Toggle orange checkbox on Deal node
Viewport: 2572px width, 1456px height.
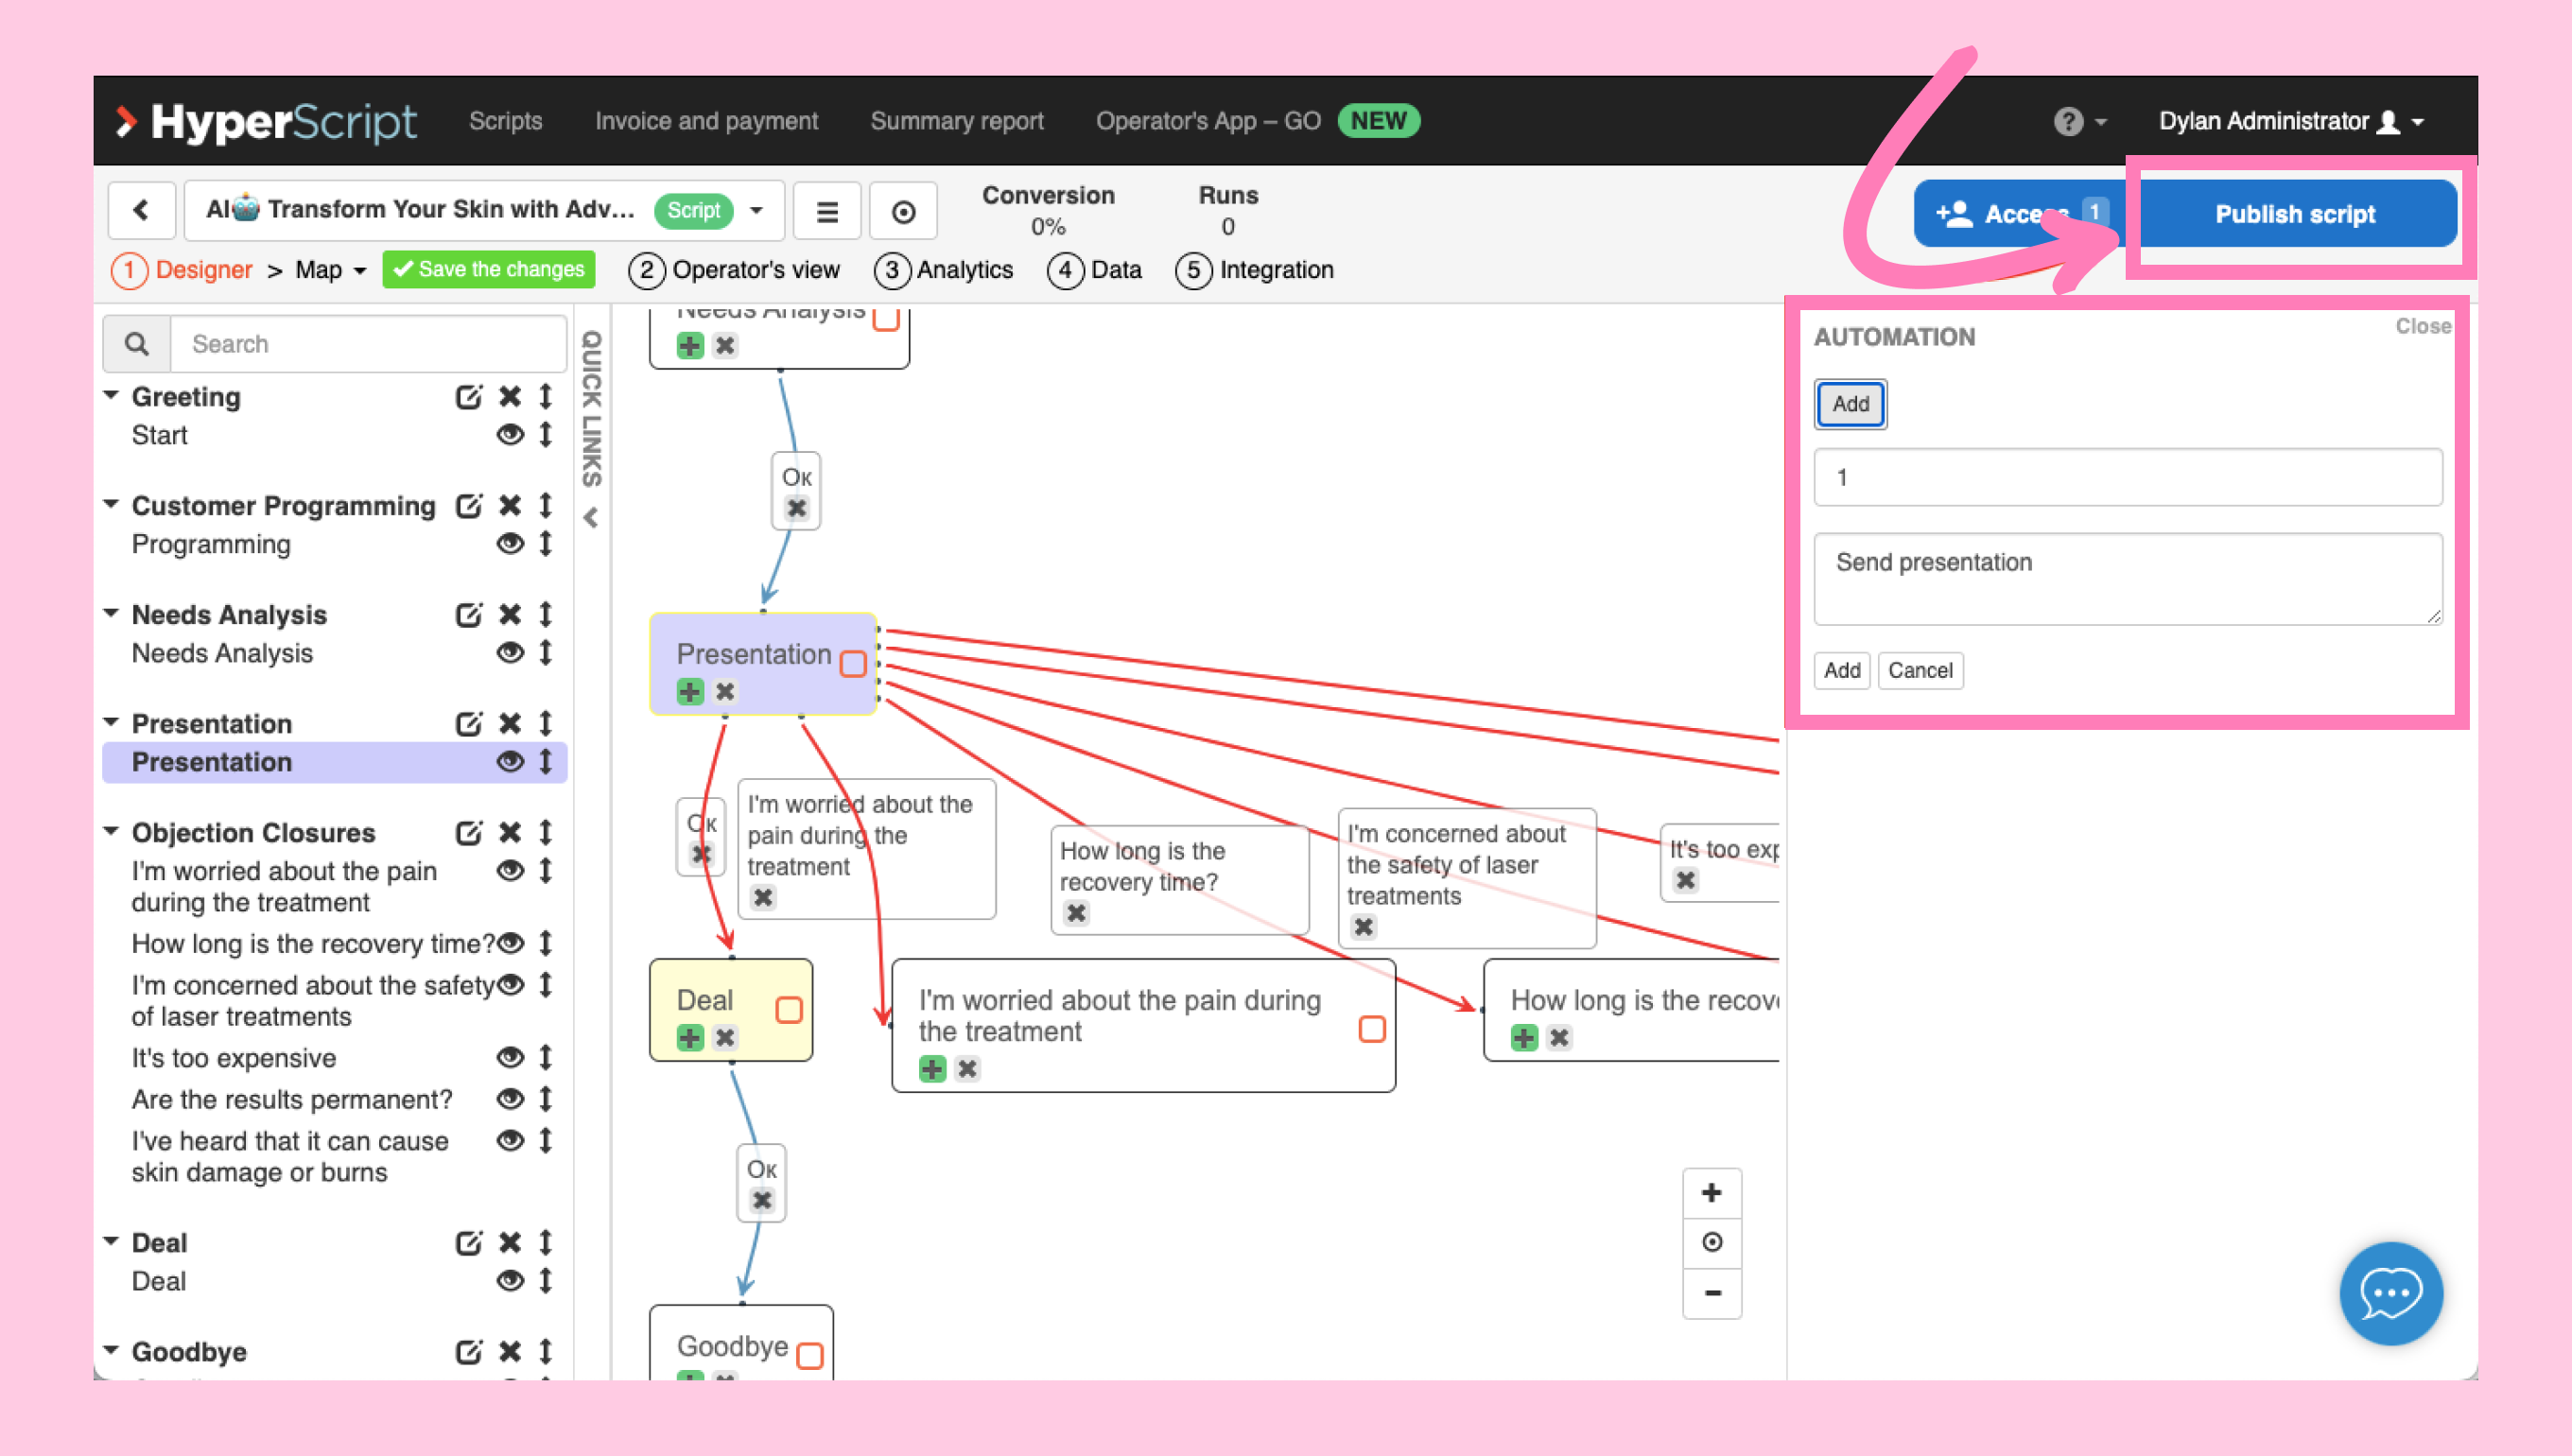(x=788, y=1009)
